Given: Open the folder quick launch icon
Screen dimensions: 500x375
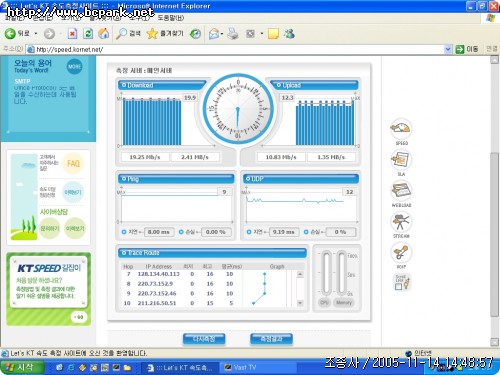Looking at the screenshot, I should click(x=127, y=368).
